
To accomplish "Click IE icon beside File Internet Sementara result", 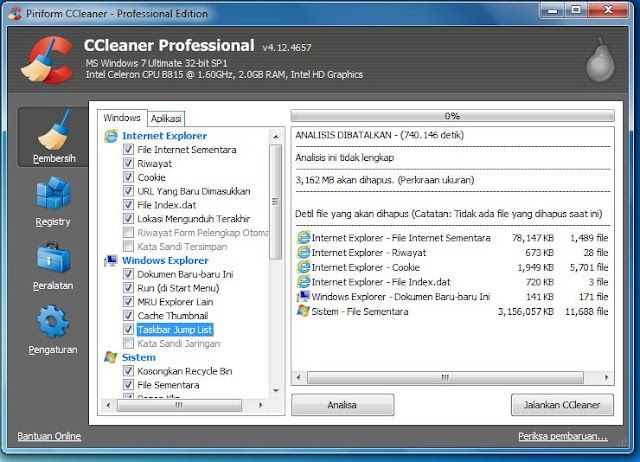I will click(x=303, y=238).
